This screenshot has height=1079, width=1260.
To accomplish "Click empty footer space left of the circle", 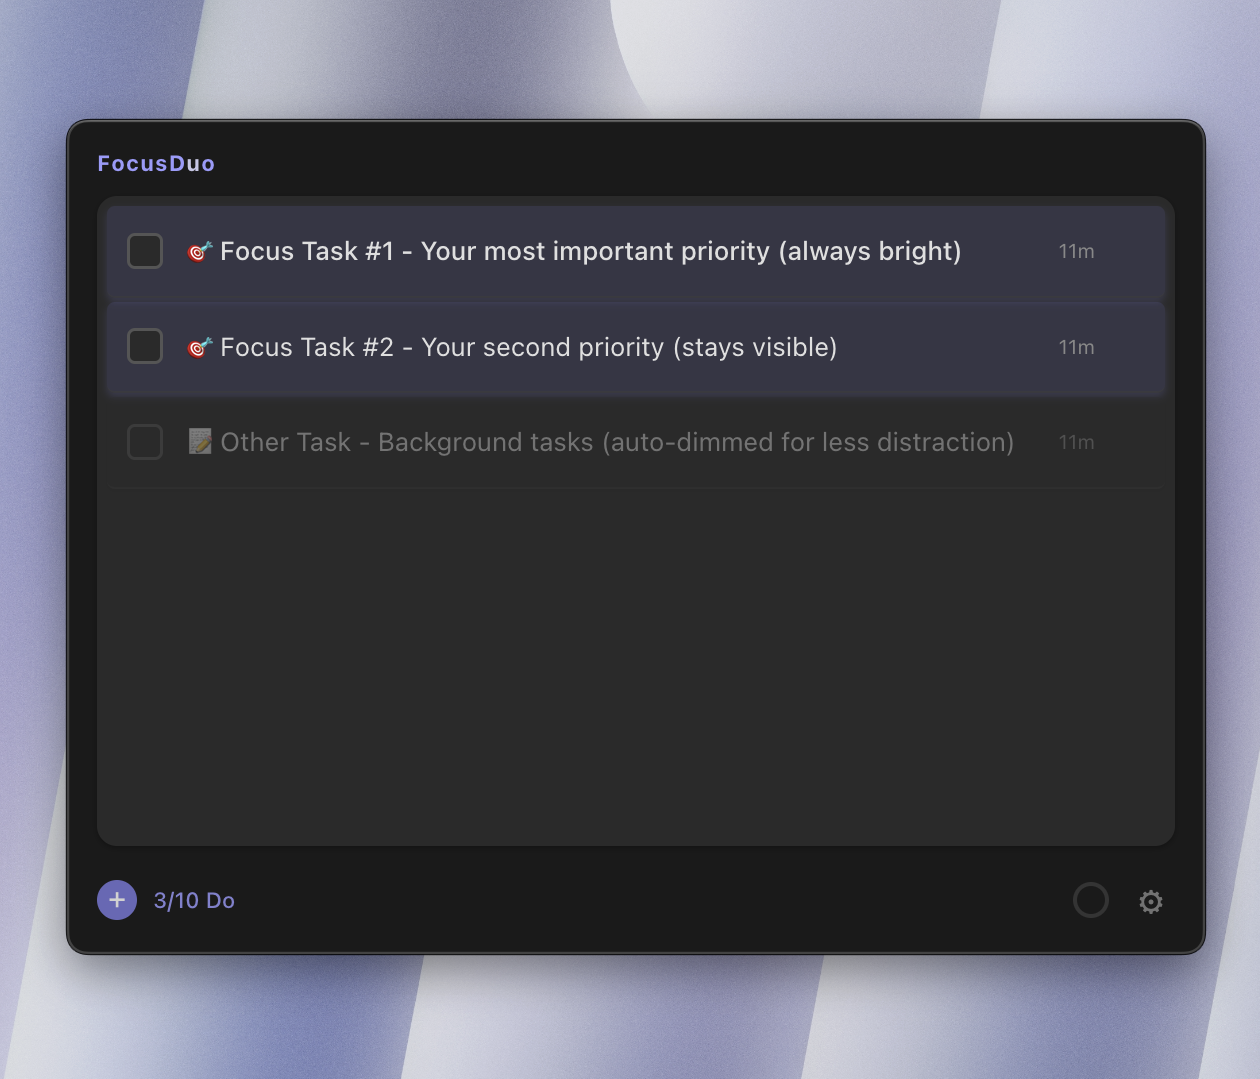I will (650, 900).
